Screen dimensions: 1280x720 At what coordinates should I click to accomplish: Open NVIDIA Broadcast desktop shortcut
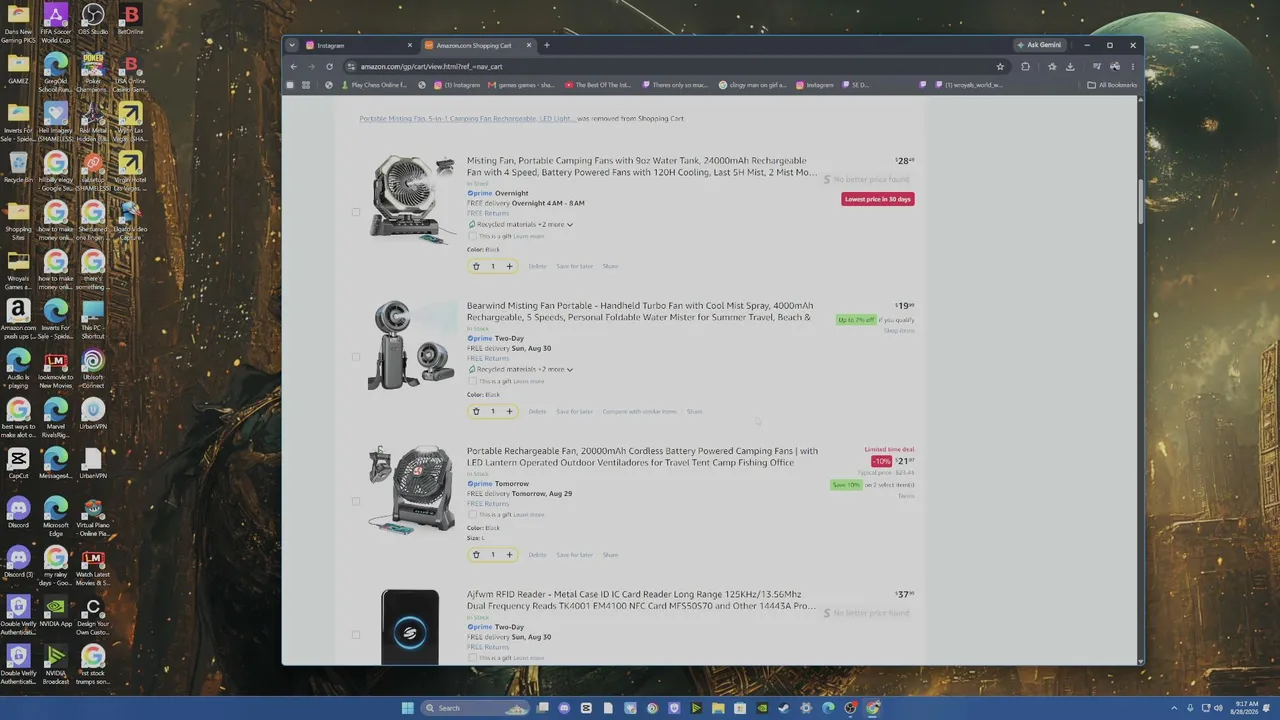coord(55,664)
